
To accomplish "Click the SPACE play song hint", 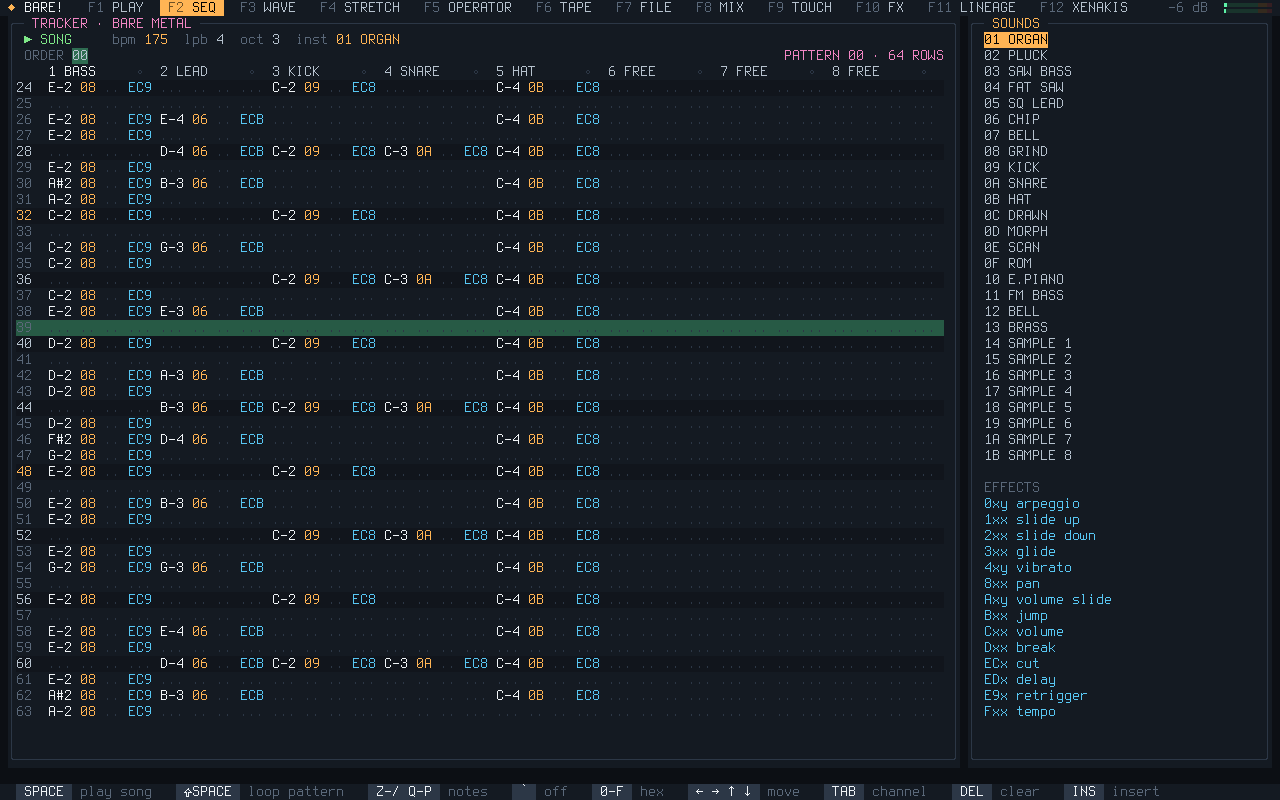I will [x=84, y=791].
